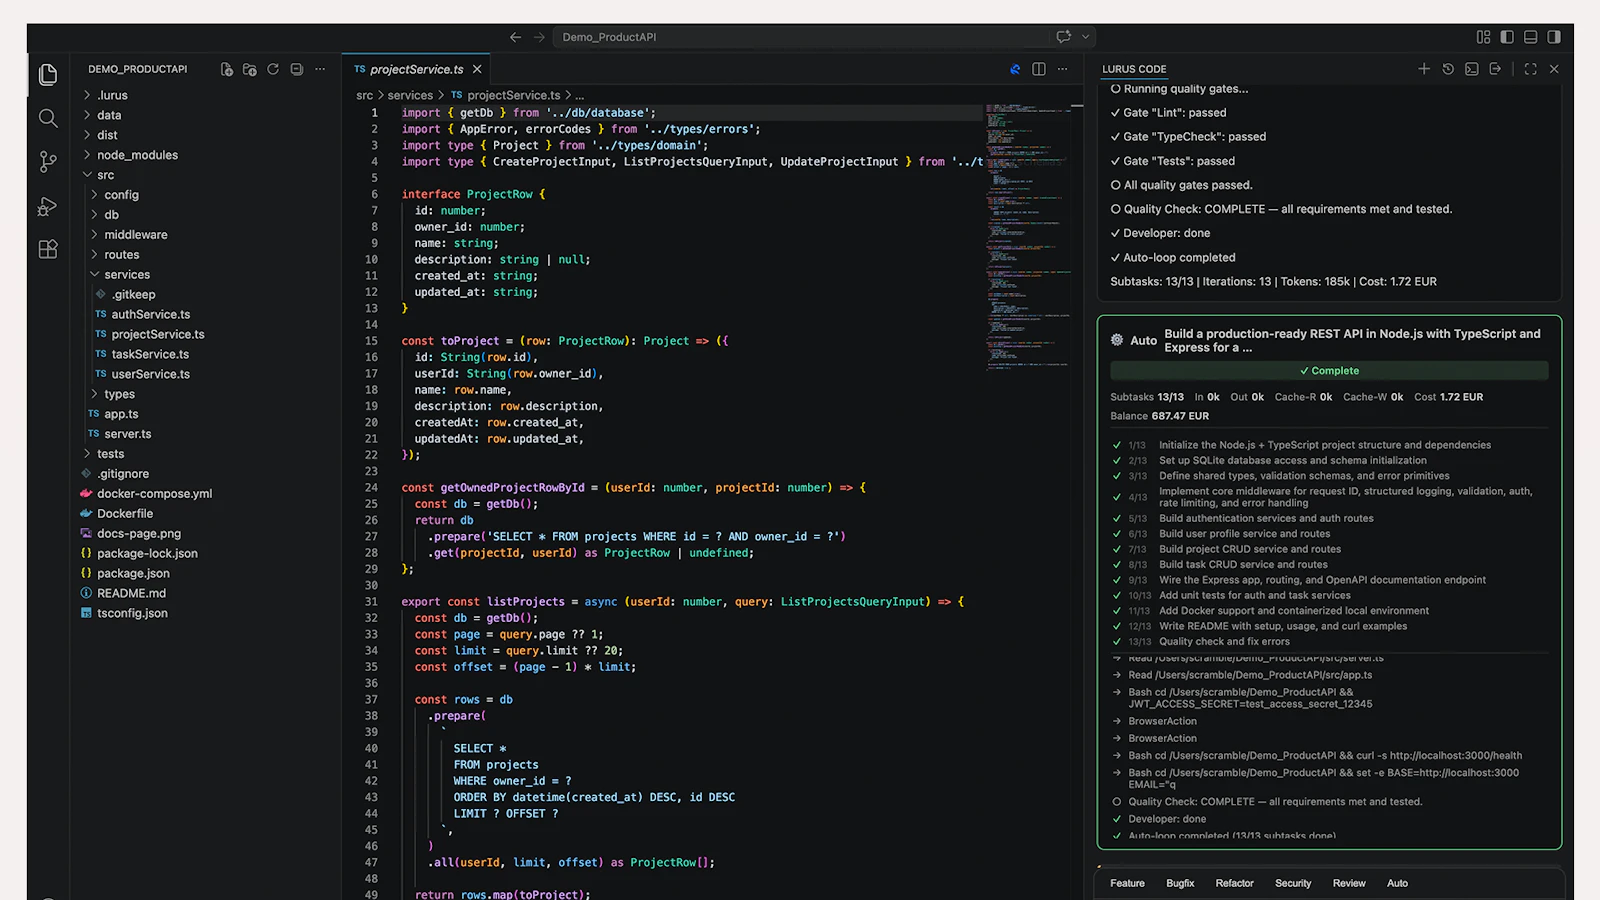1600x900 pixels.
Task: Click the New File icon in the explorer header
Action: pyautogui.click(x=227, y=69)
